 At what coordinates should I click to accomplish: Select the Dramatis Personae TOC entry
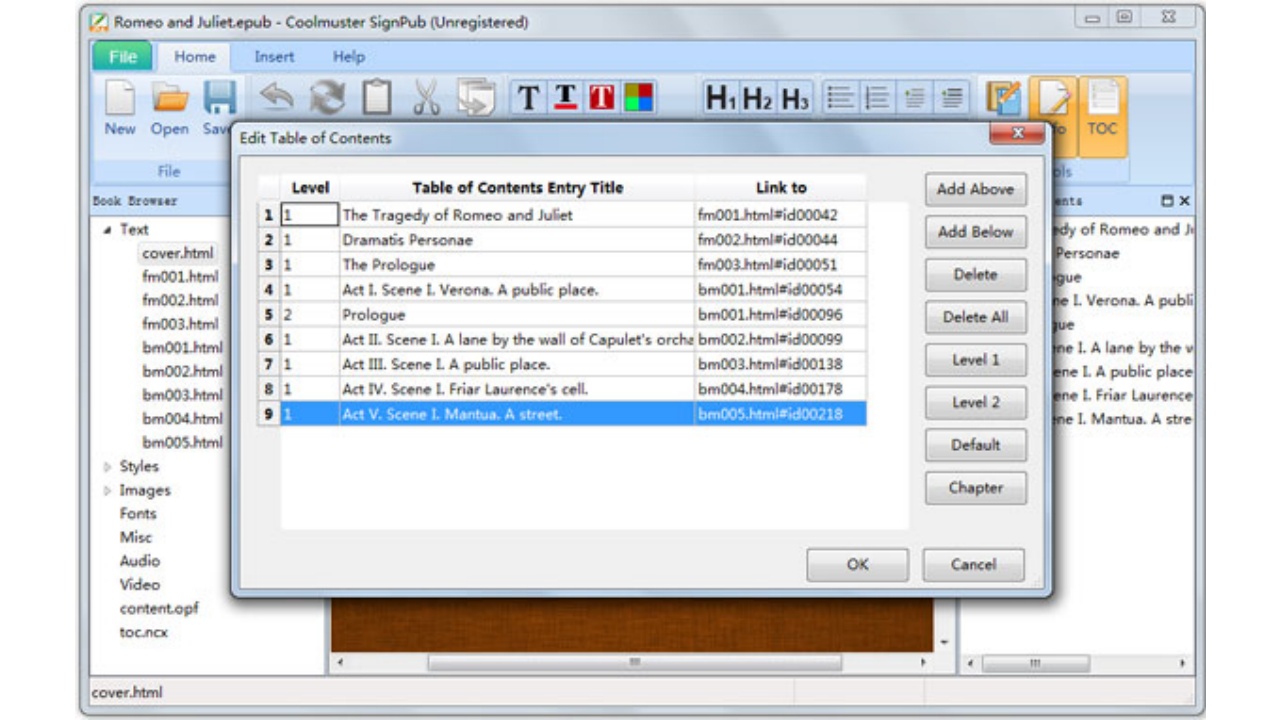point(407,240)
